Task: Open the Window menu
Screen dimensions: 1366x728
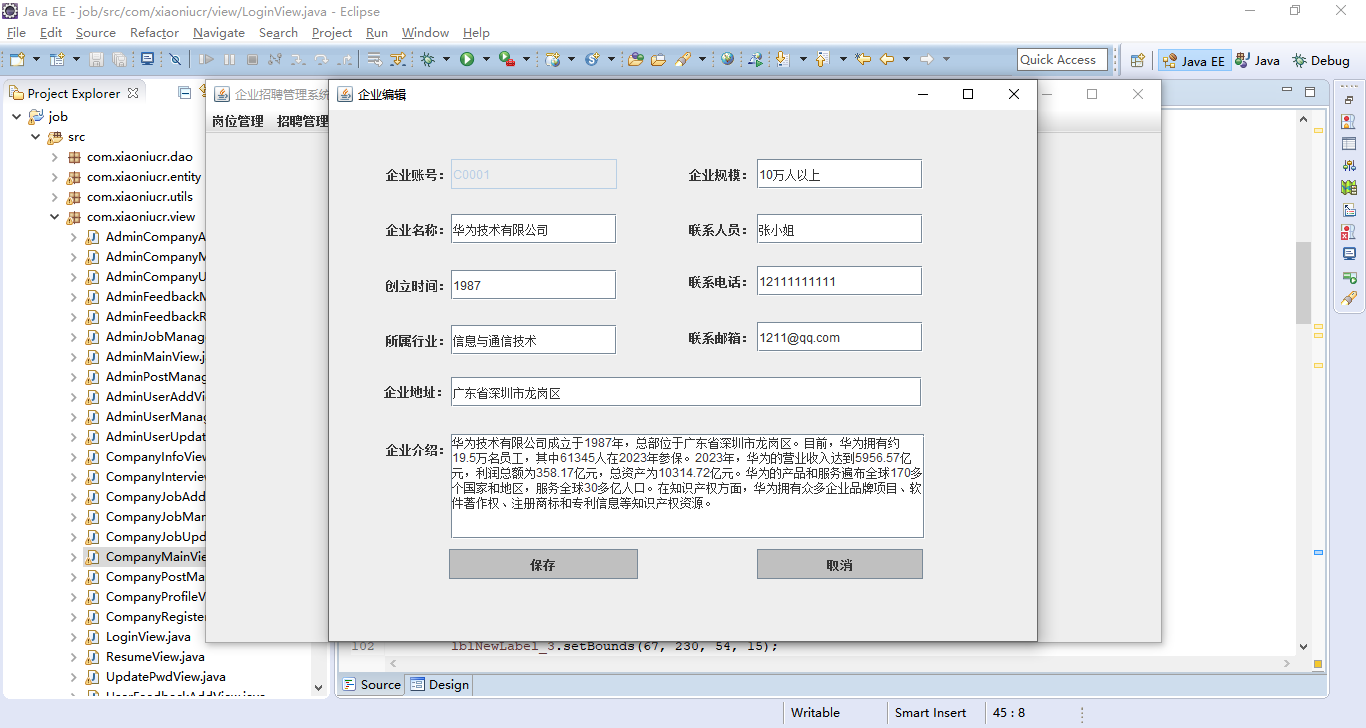Action: 425,32
